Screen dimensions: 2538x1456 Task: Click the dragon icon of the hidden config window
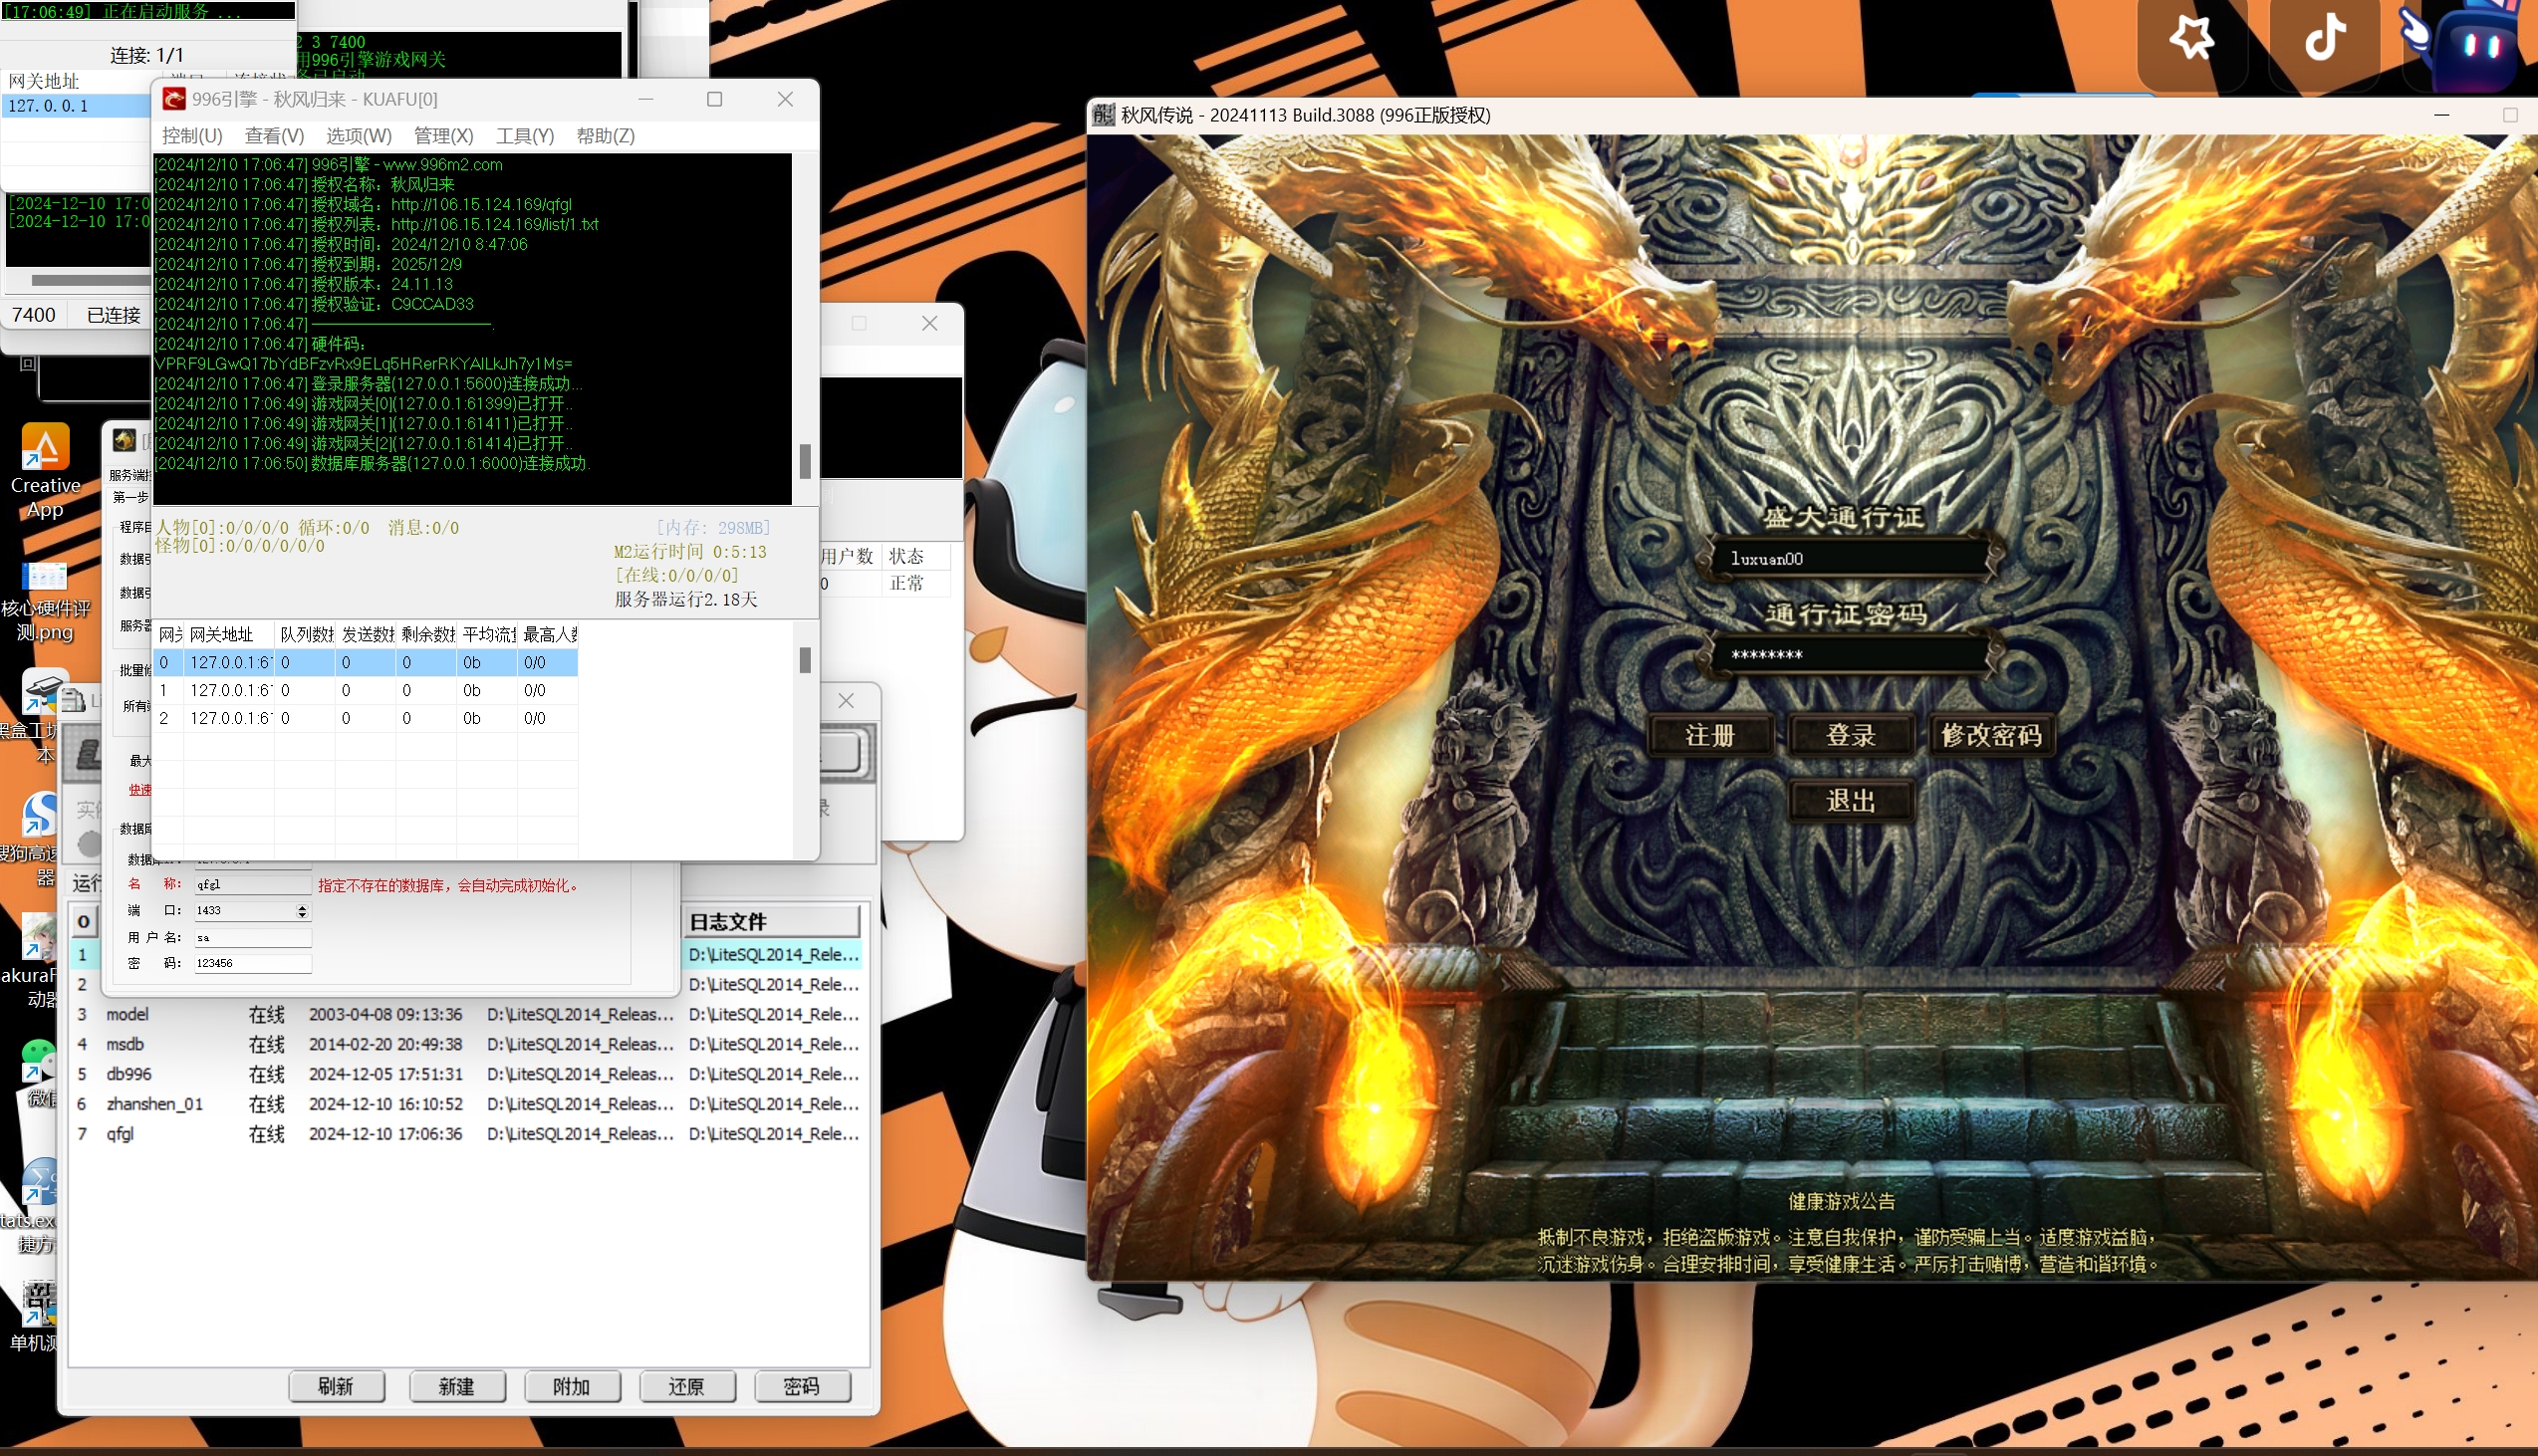[124, 439]
